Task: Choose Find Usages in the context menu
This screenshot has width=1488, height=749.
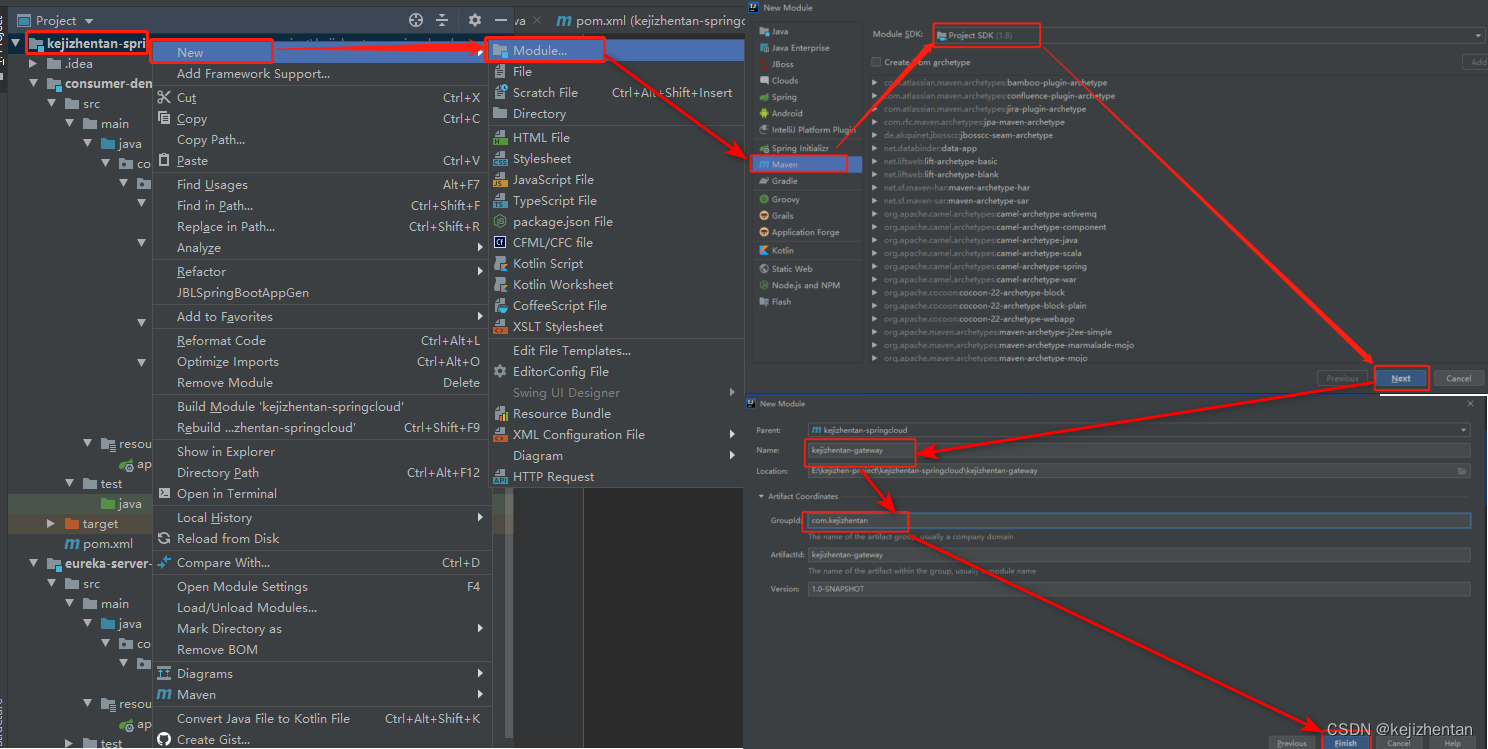Action: pos(212,184)
